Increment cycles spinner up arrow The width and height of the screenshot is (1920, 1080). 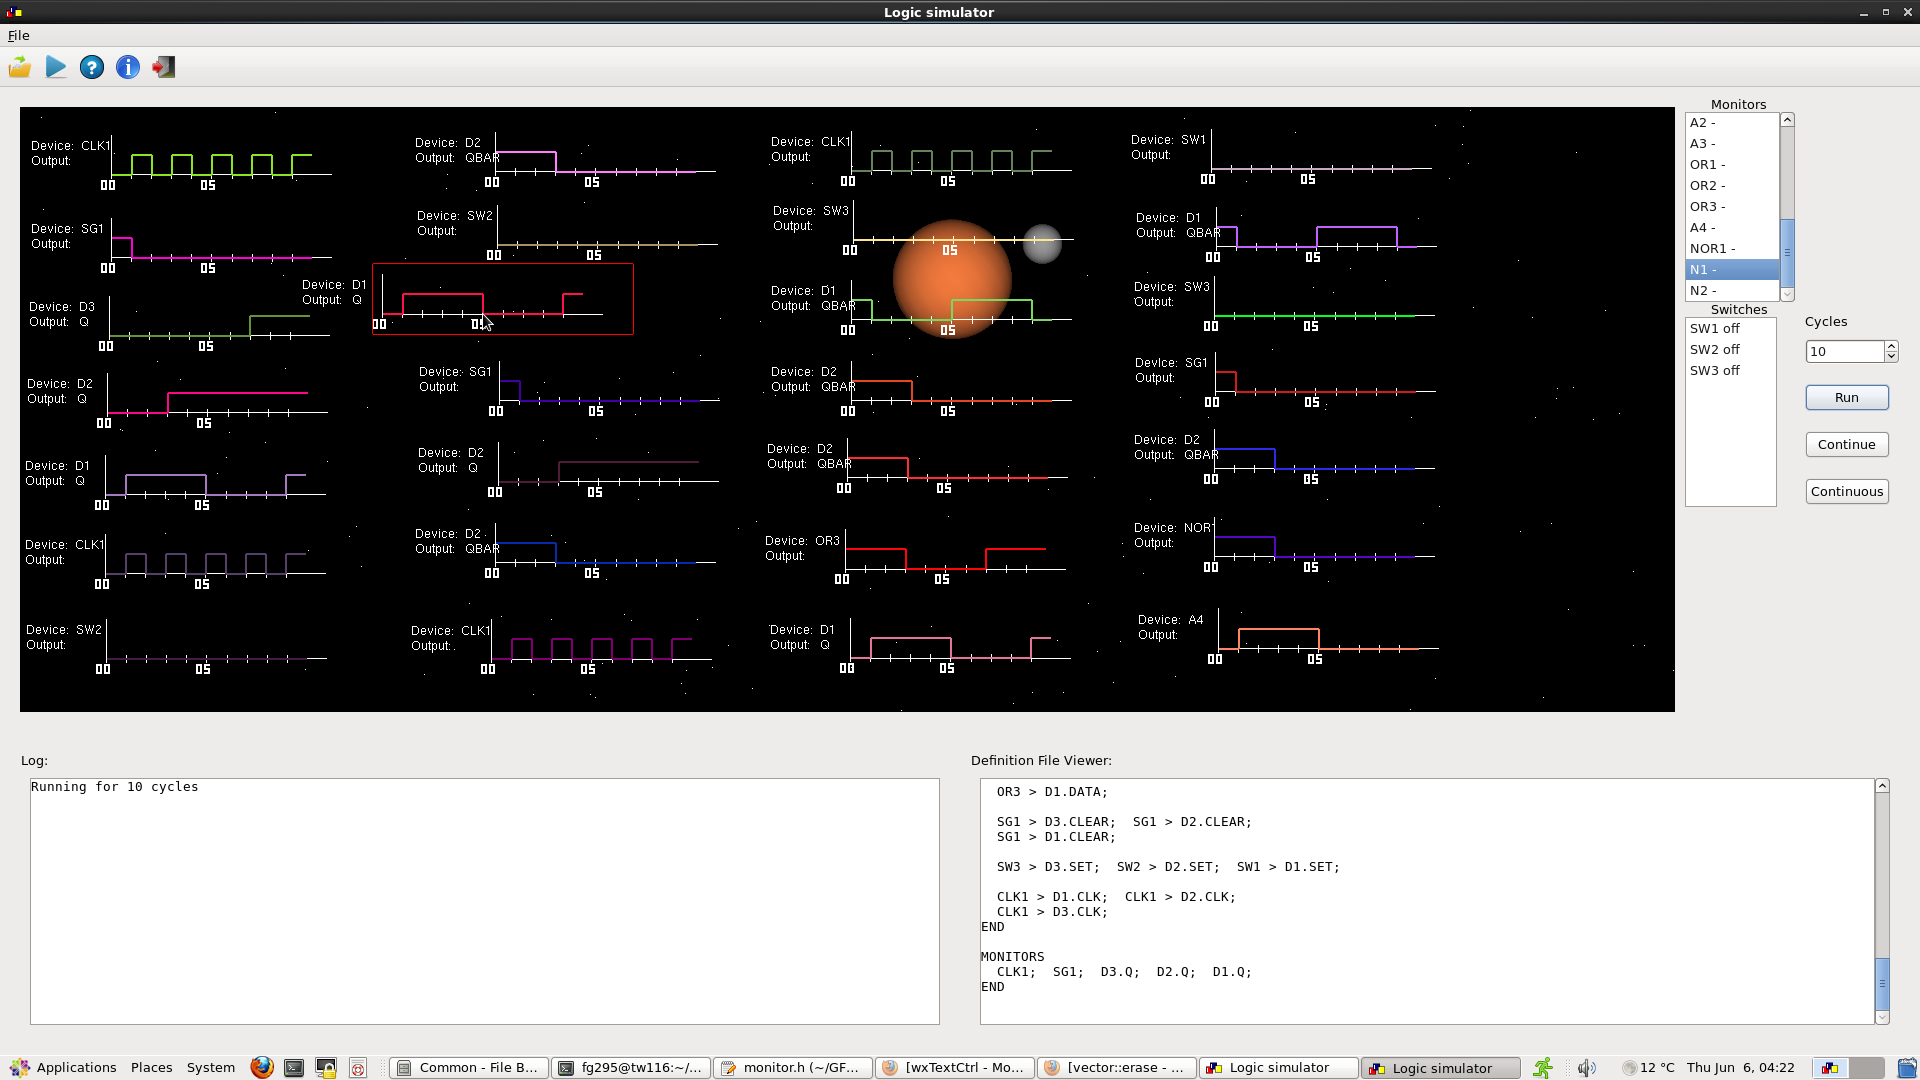click(1891, 346)
